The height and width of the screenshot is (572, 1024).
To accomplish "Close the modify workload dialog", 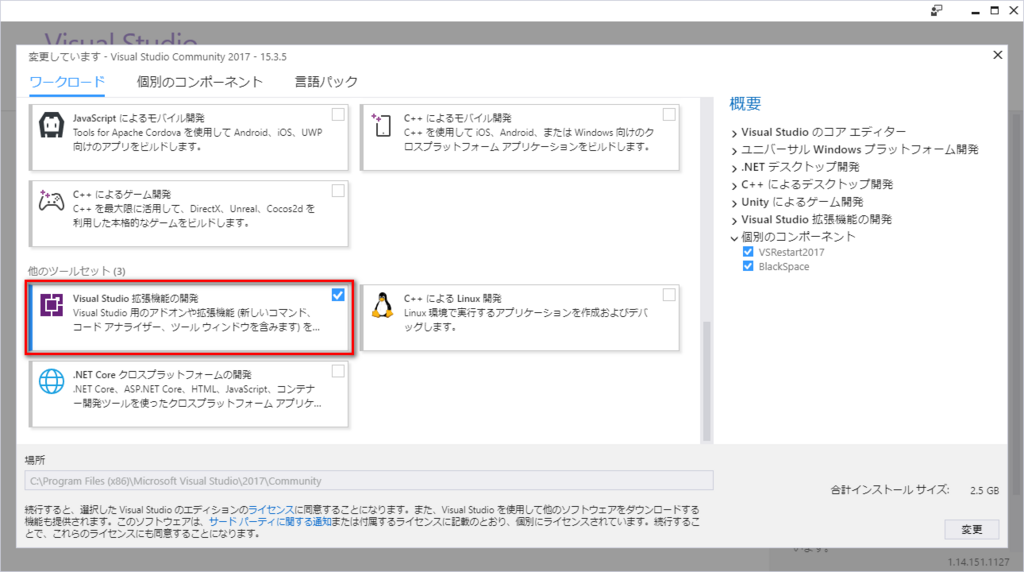I will click(x=997, y=55).
